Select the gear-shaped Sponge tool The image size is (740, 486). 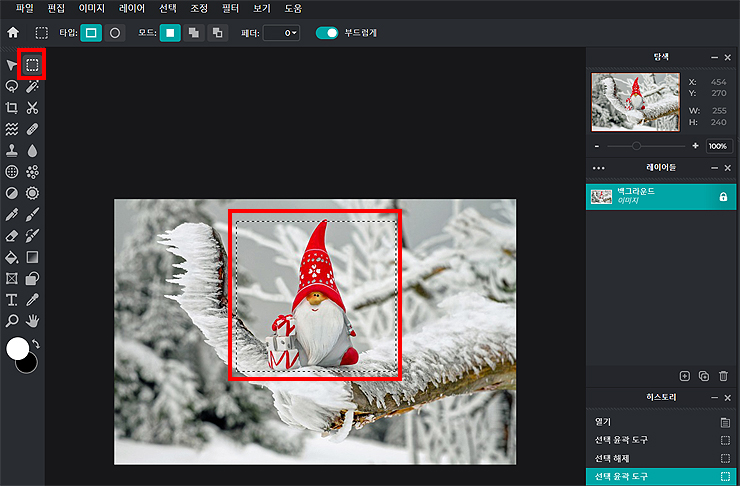click(x=32, y=193)
